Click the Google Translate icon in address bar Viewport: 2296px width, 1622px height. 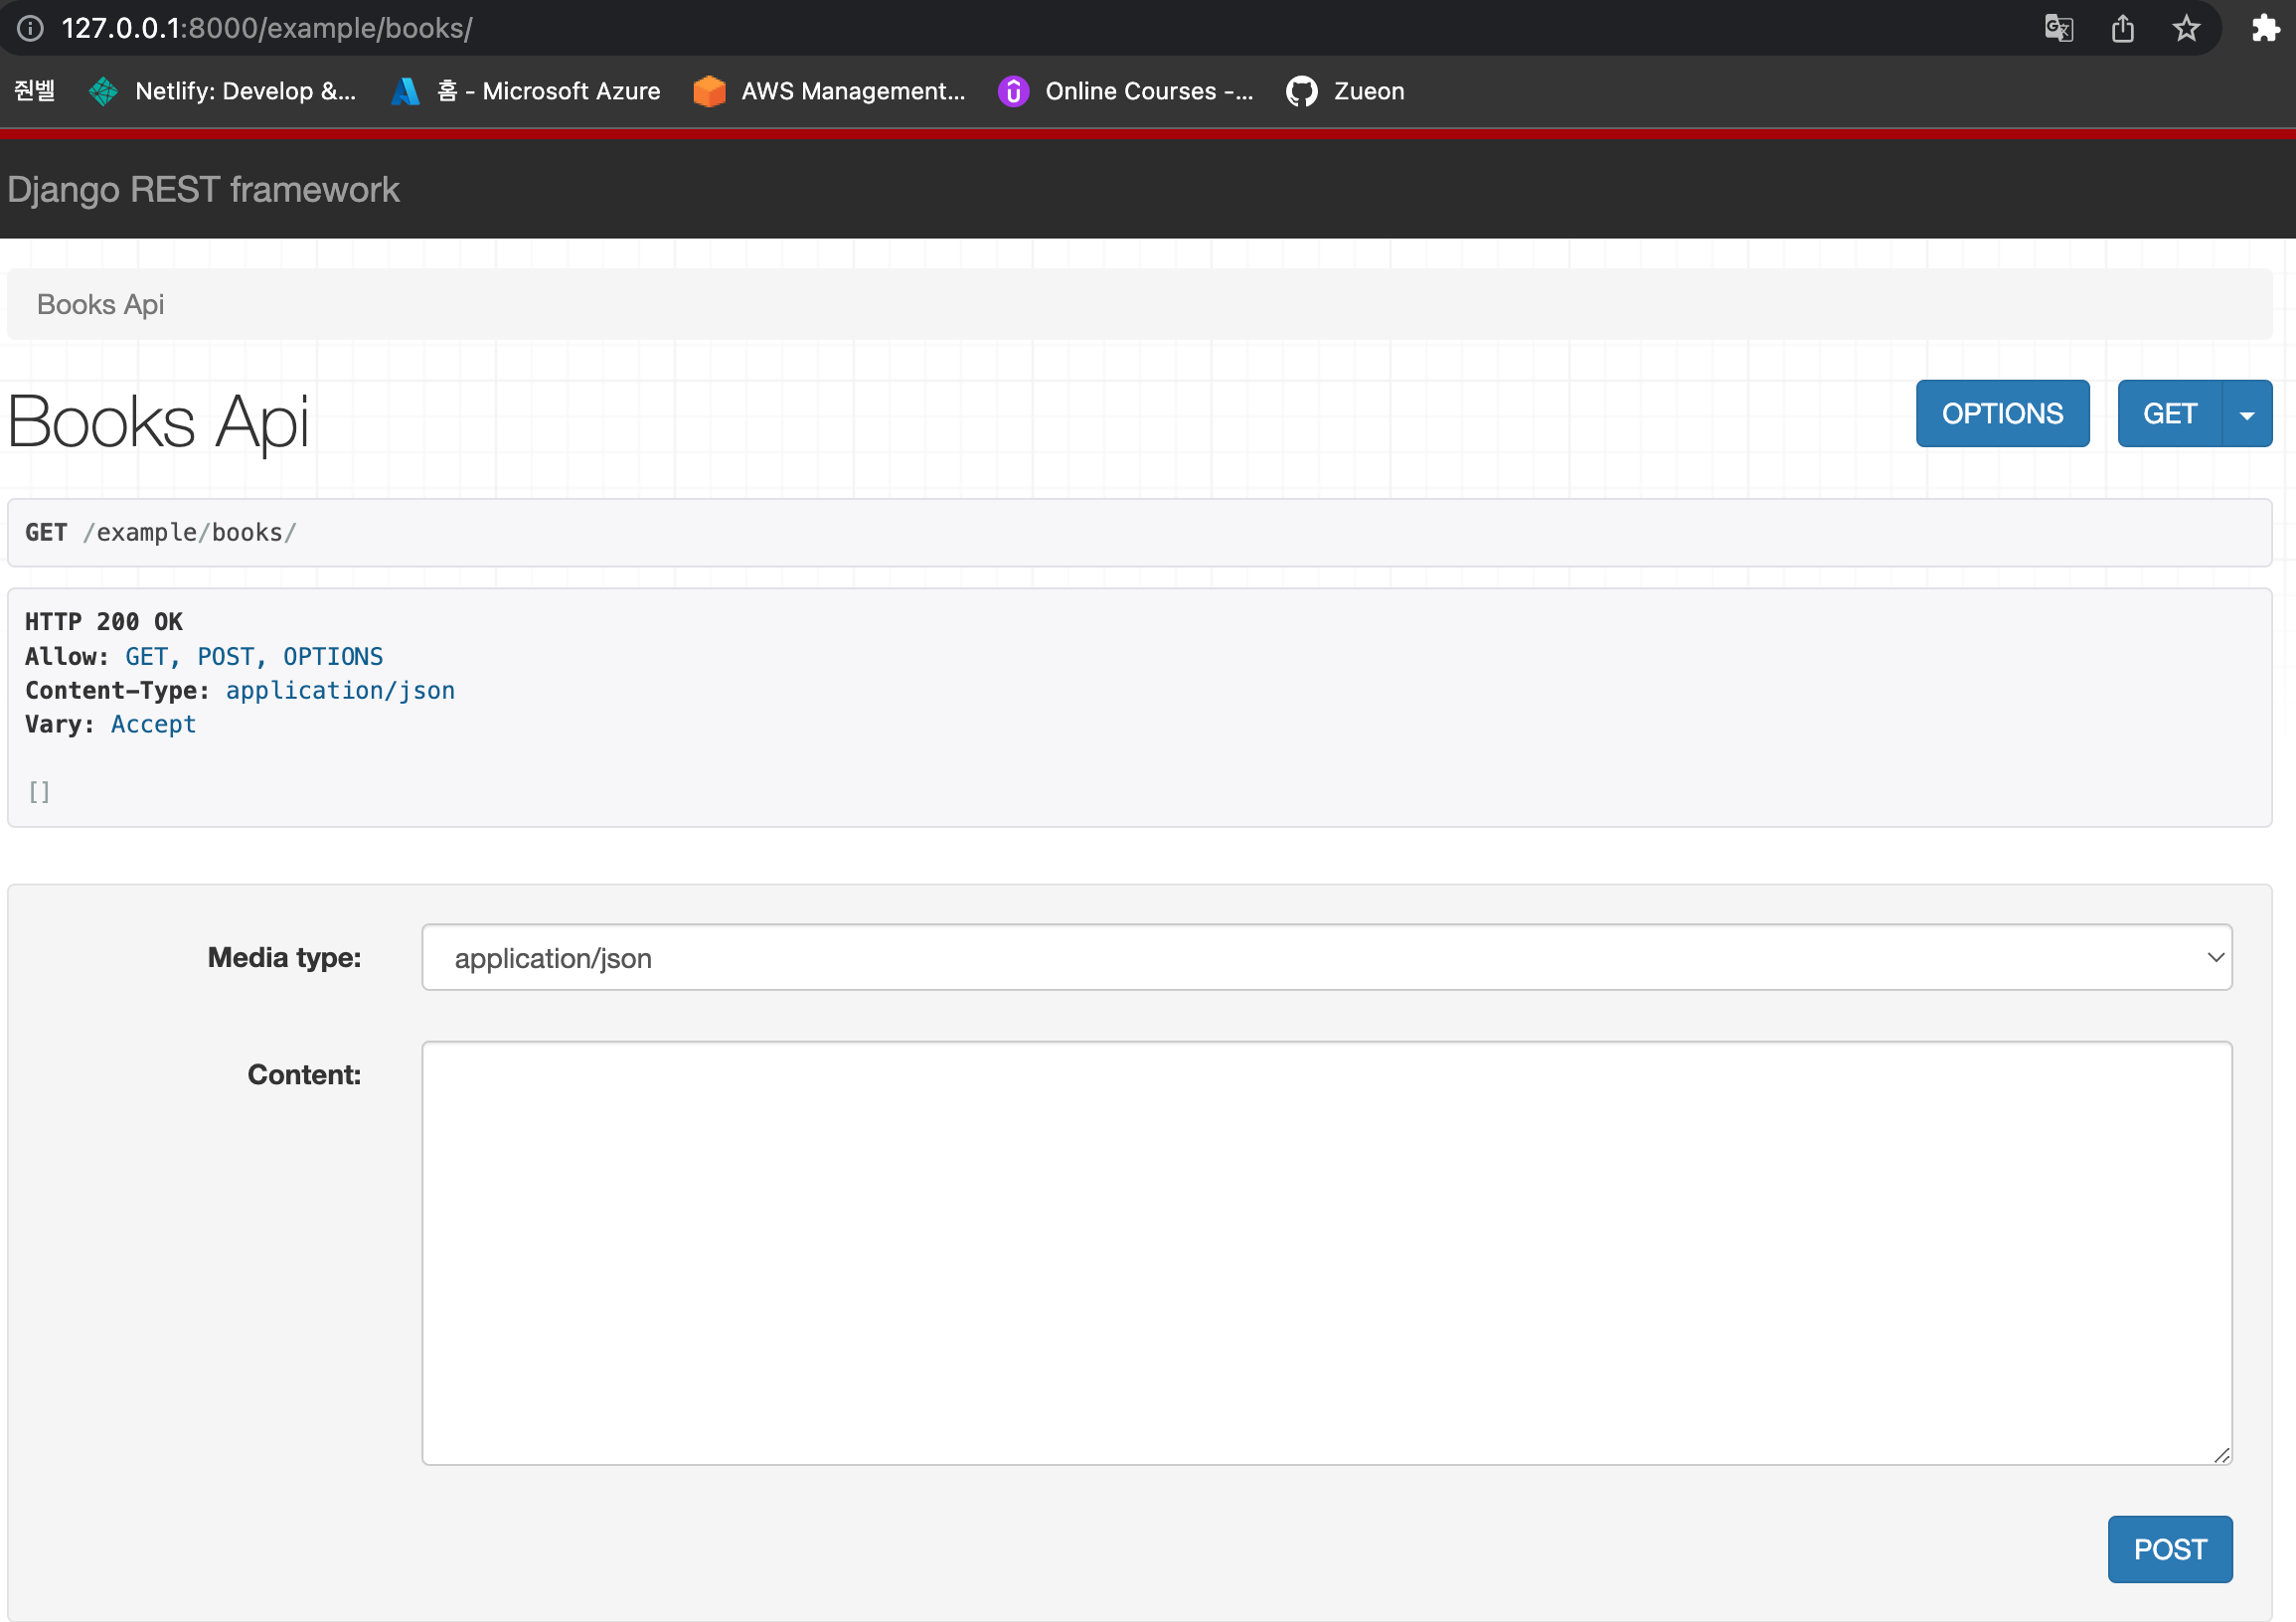(2058, 28)
